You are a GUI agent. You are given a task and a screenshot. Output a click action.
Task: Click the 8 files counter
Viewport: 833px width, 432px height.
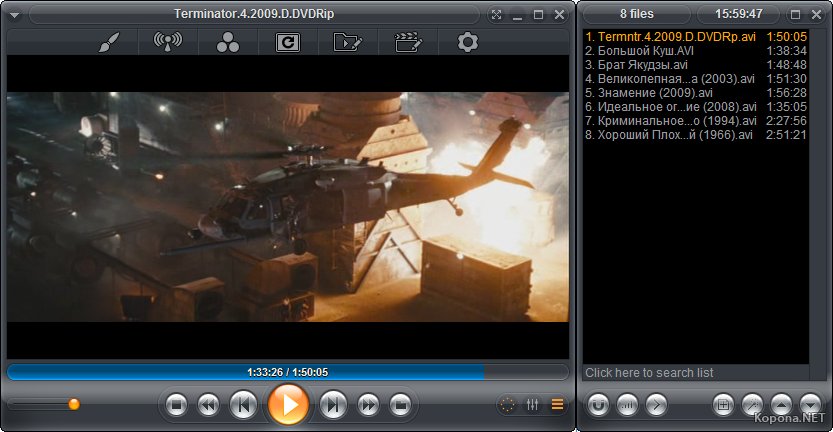[x=636, y=14]
